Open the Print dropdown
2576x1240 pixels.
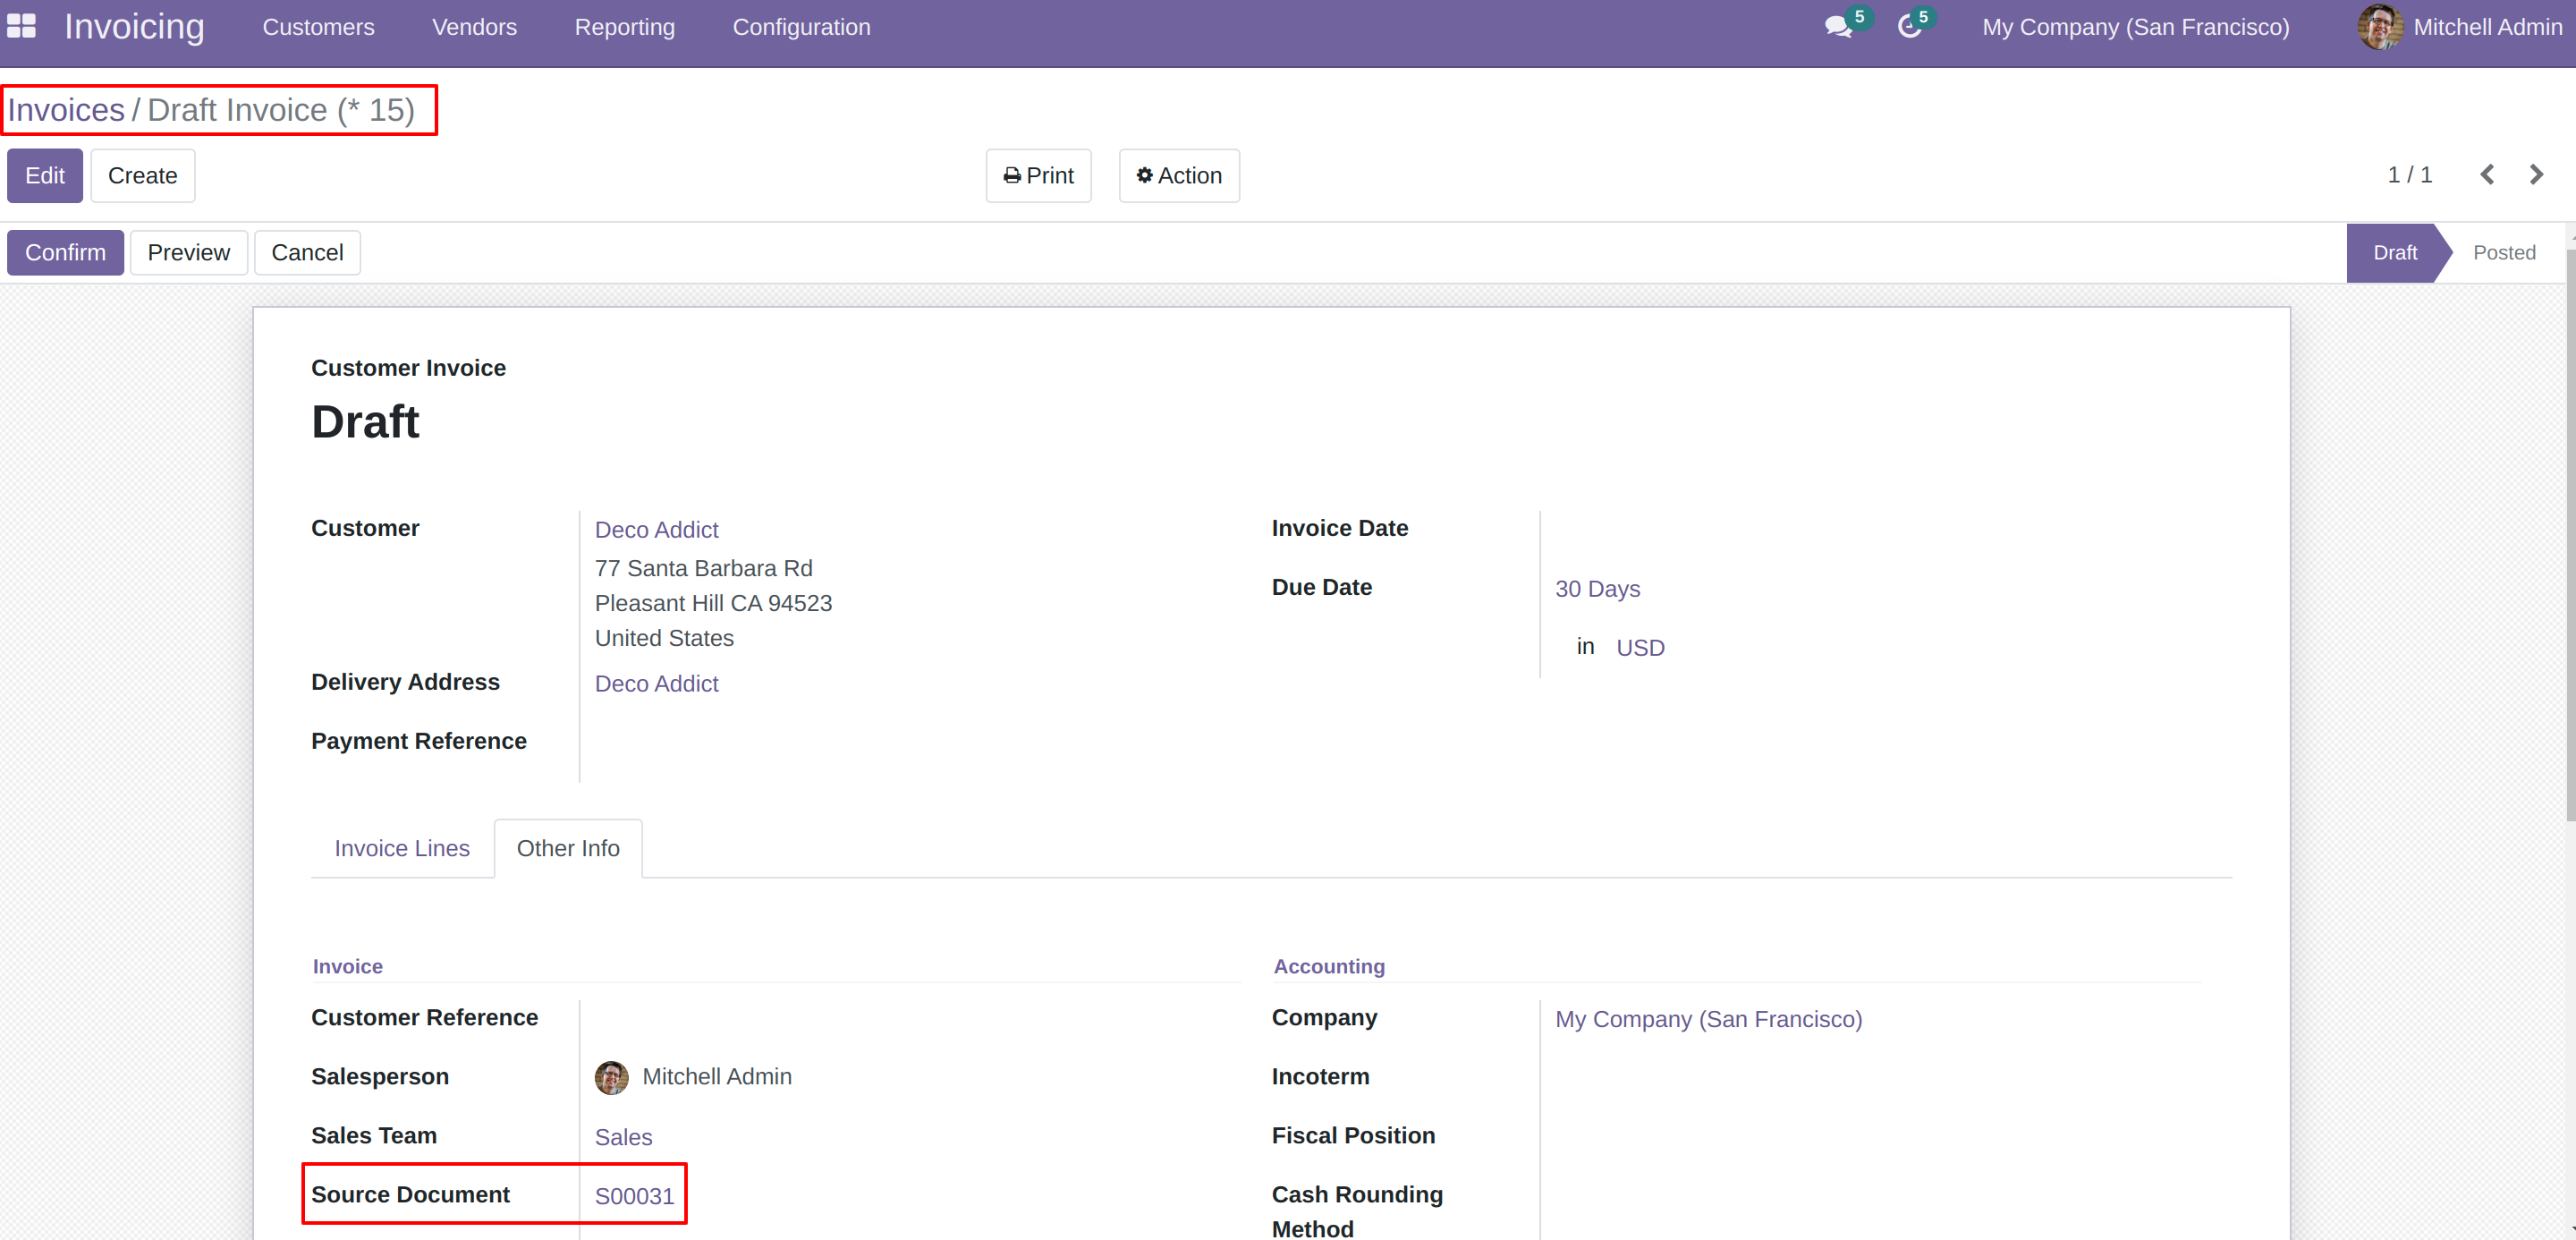[1038, 176]
